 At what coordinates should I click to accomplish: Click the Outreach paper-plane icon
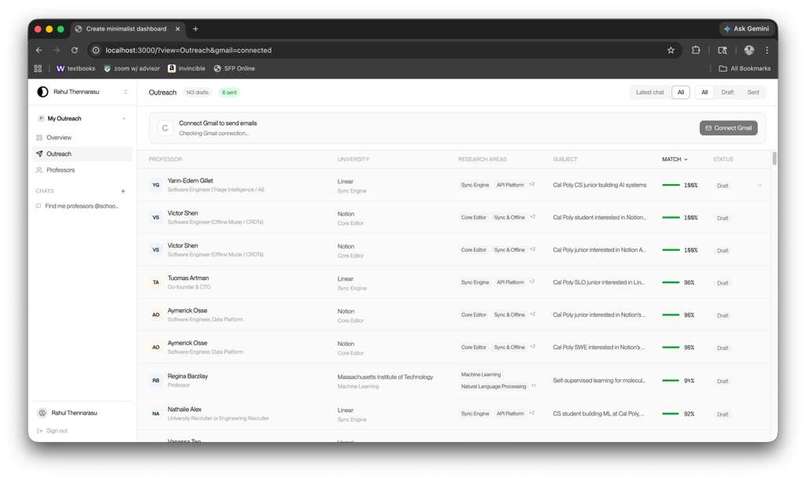pyautogui.click(x=39, y=154)
